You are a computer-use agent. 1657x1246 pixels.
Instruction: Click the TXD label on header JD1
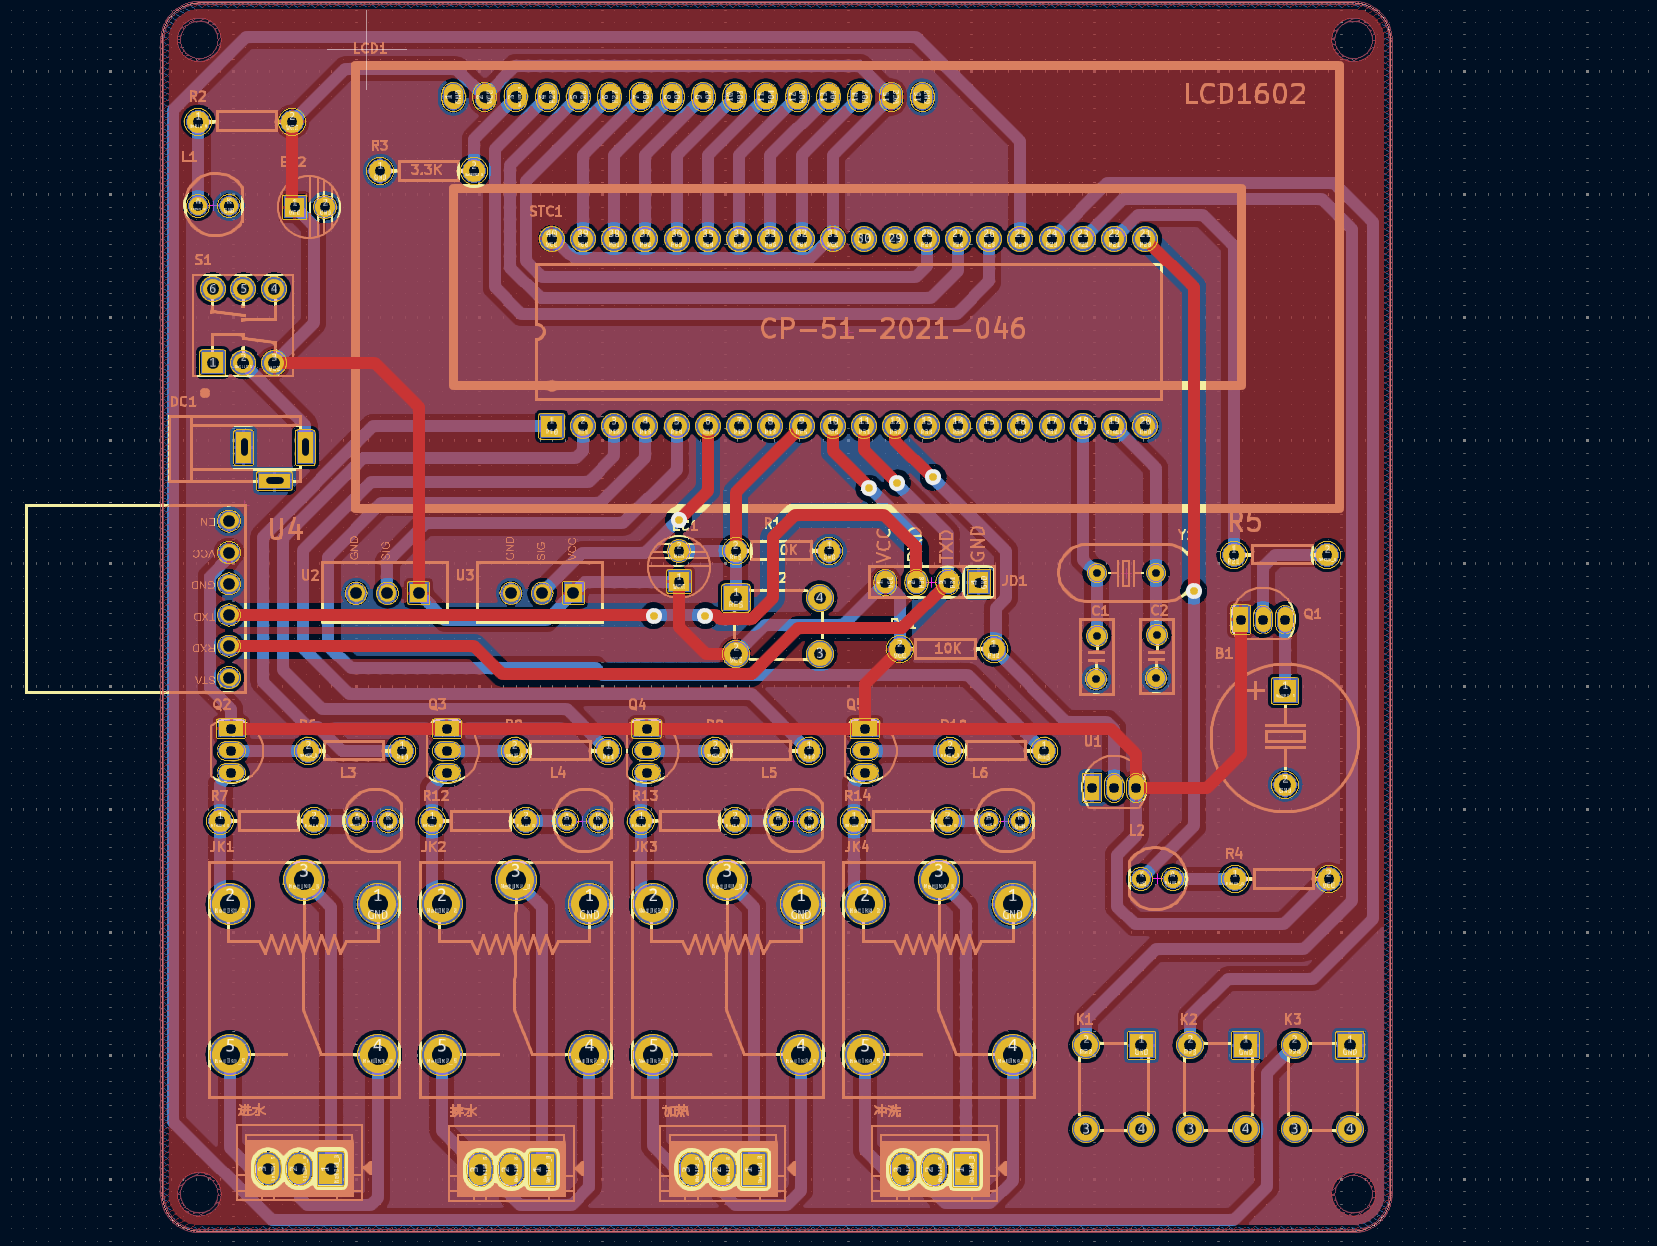click(x=946, y=546)
